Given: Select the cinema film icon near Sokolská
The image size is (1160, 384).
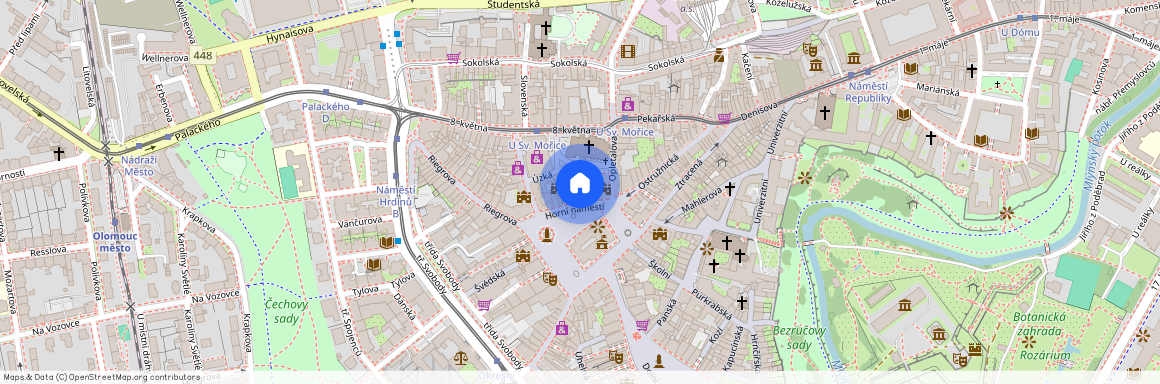Looking at the screenshot, I should click(628, 51).
